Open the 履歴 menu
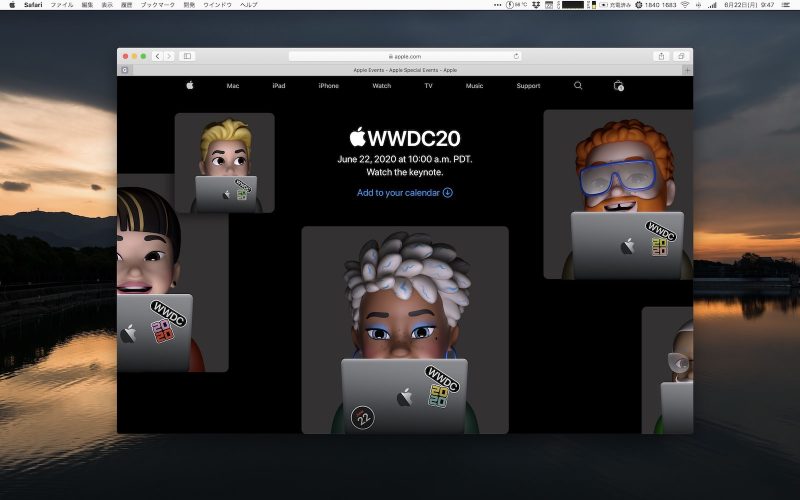 point(127,5)
